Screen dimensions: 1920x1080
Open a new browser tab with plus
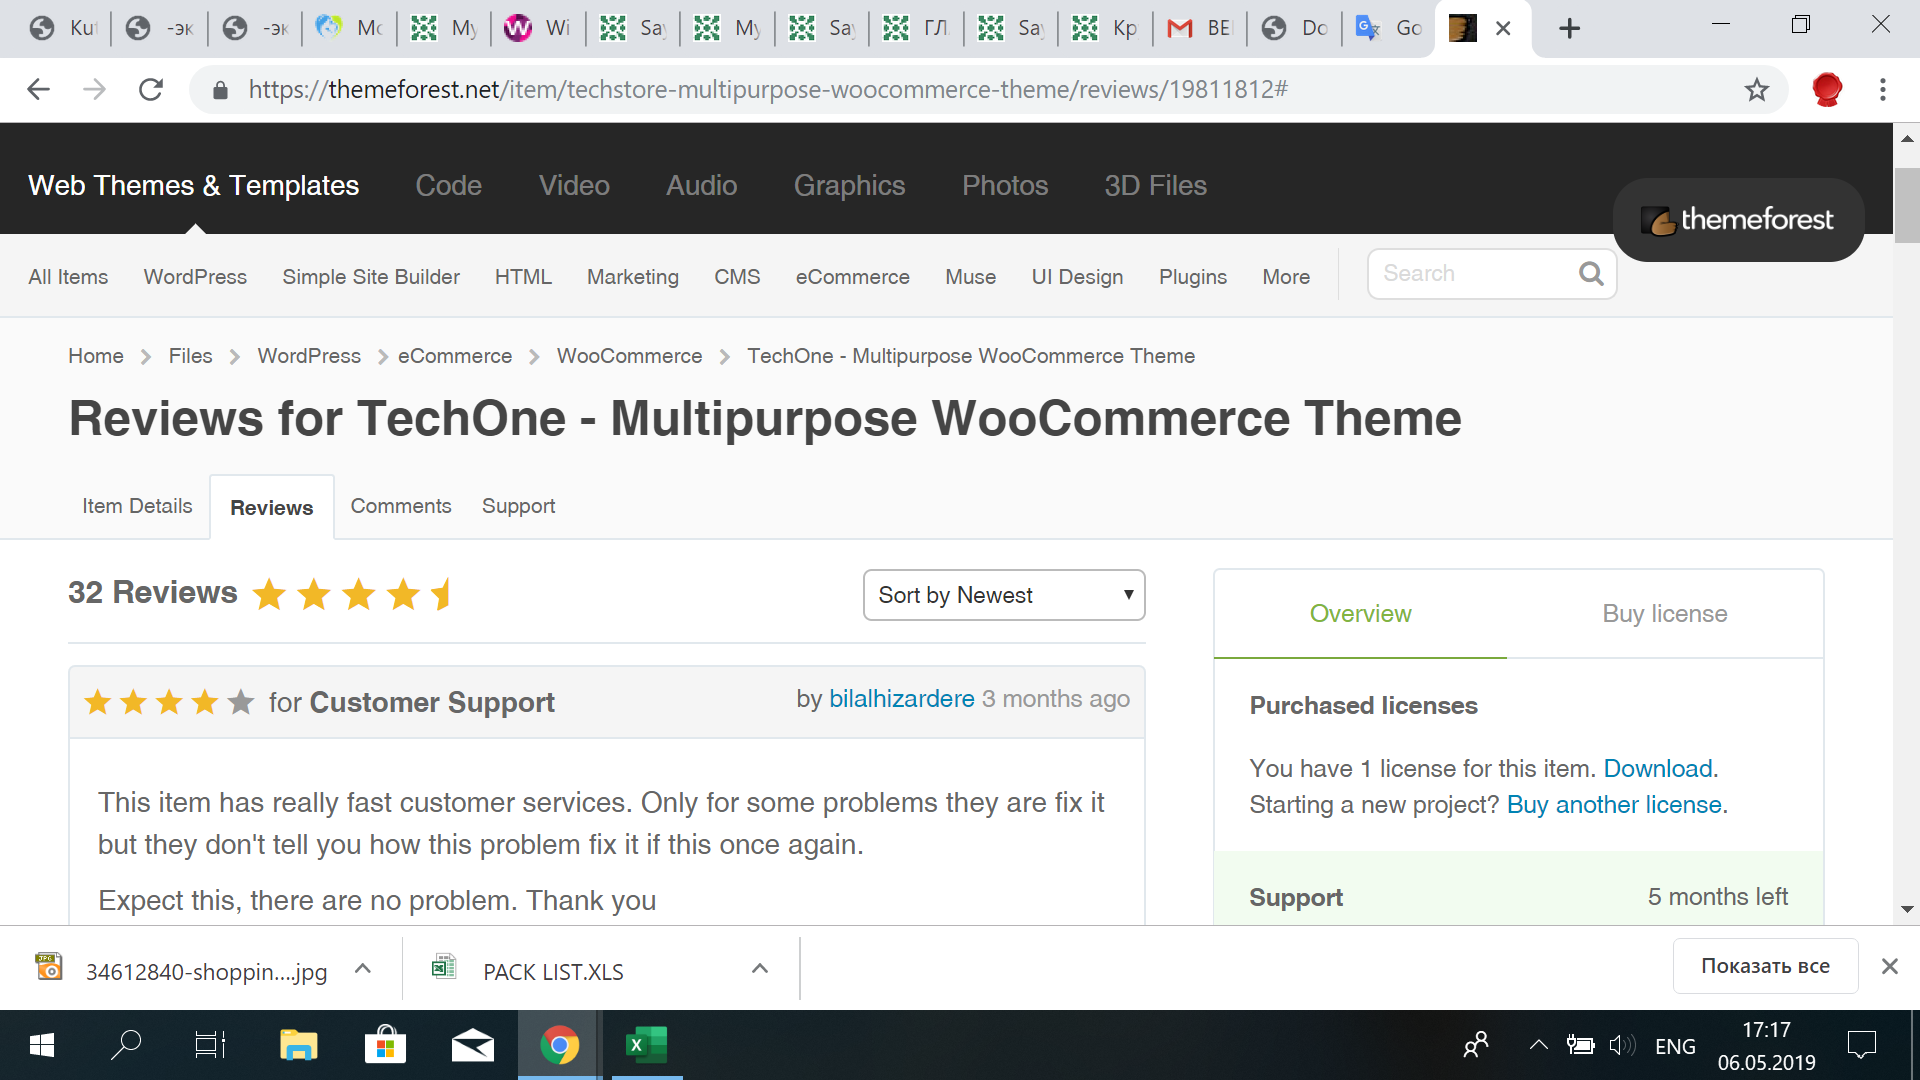coord(1570,28)
